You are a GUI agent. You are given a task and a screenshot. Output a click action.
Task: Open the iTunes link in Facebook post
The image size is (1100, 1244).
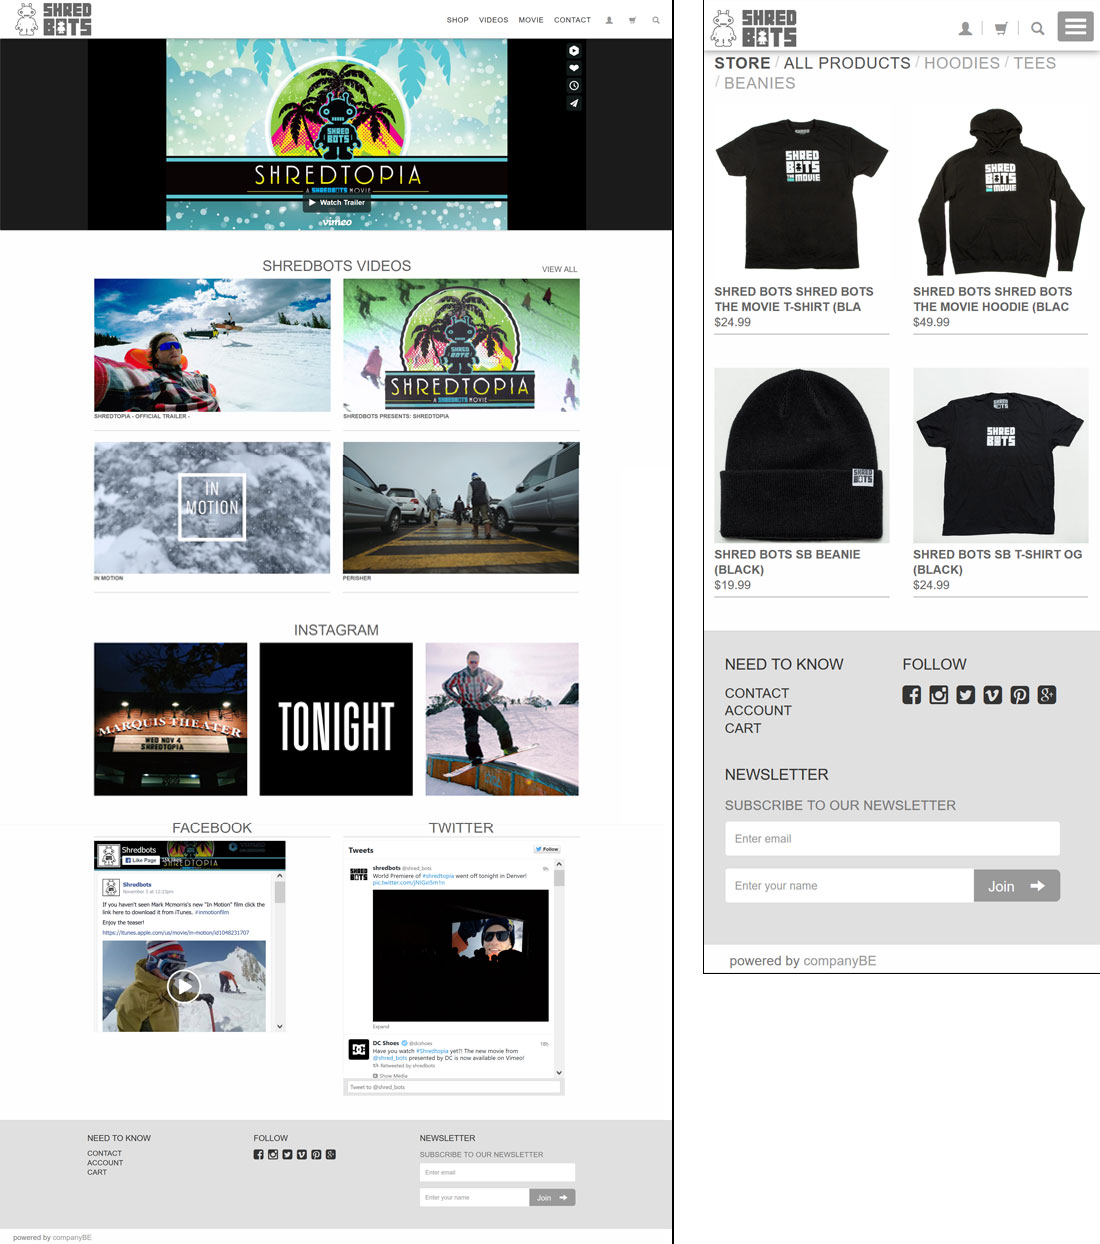[176, 933]
